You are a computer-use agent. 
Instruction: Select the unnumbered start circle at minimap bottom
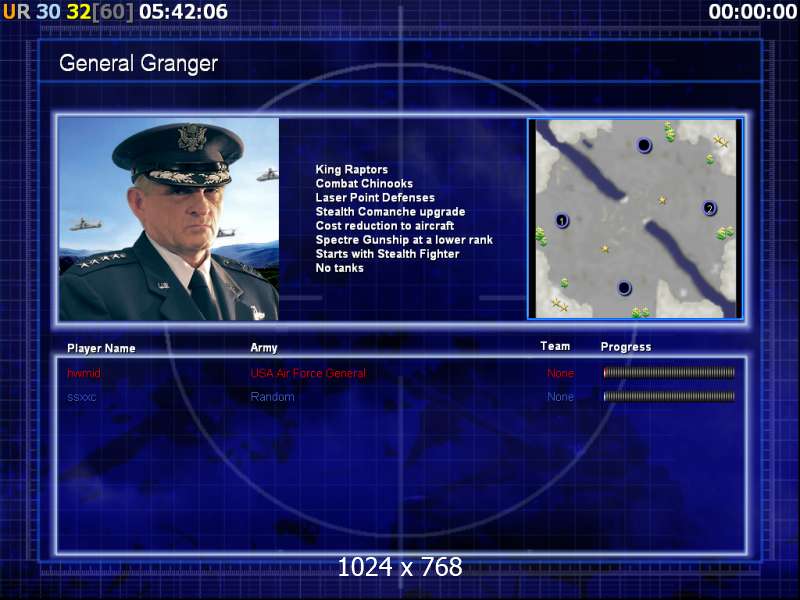point(624,288)
